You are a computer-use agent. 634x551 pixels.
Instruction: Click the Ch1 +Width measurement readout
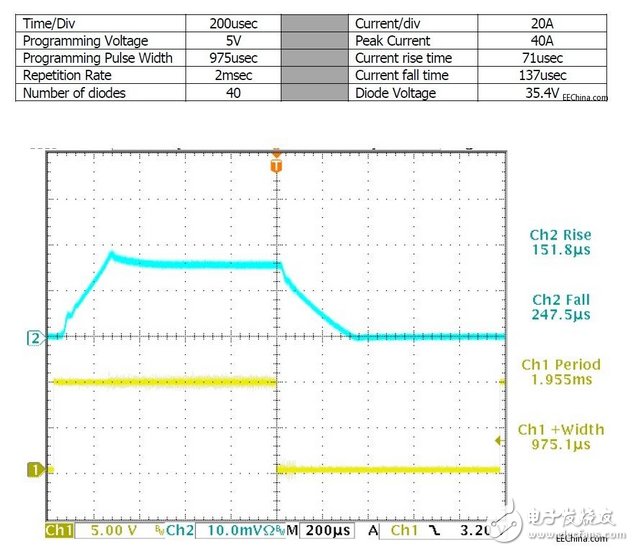[561, 437]
